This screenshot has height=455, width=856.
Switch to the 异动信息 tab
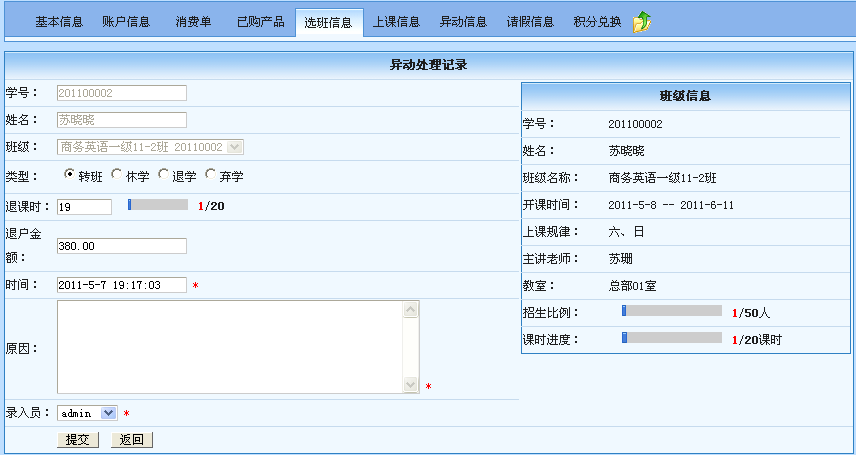pyautogui.click(x=463, y=22)
